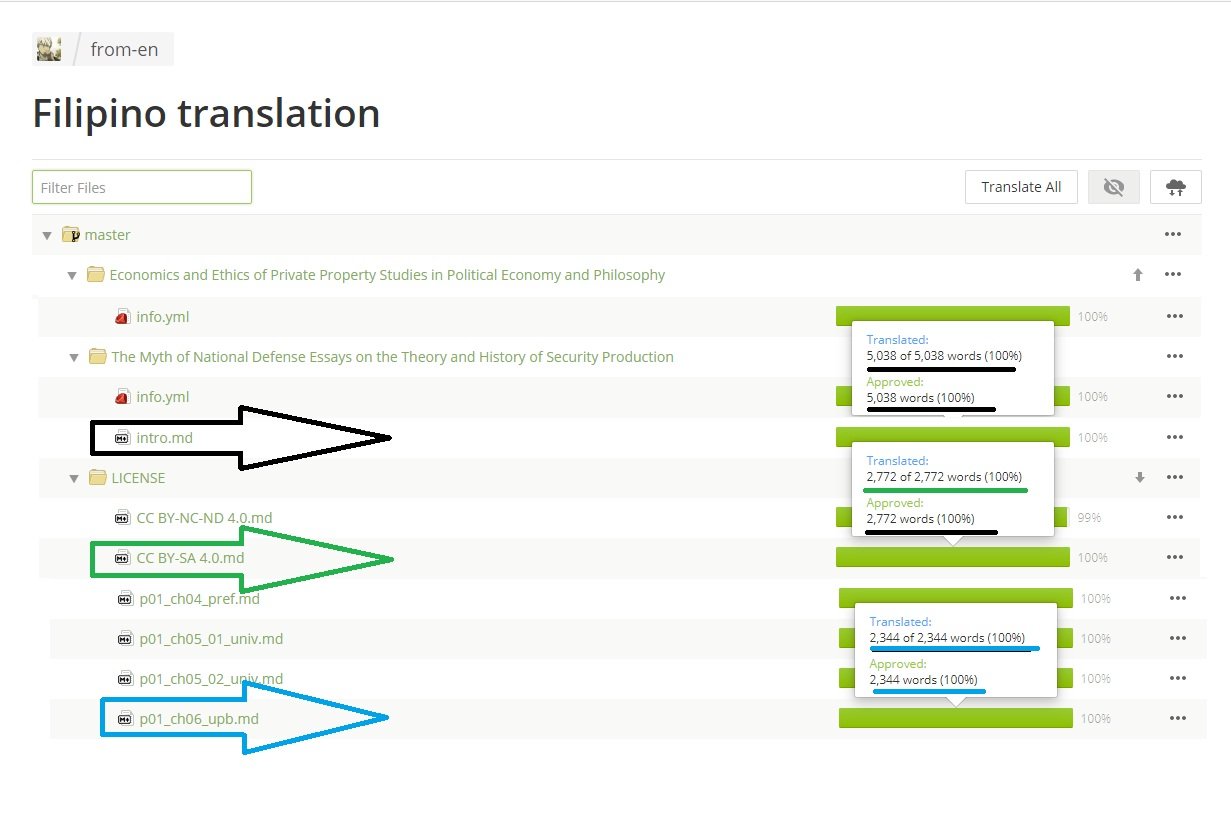Click the progress bar for p01_ch06_upb.md
The height and width of the screenshot is (814, 1231).
click(x=955, y=718)
